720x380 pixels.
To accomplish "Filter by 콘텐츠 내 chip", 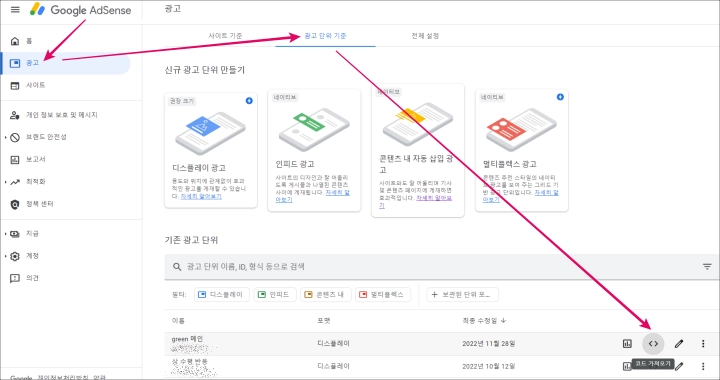I will (326, 295).
